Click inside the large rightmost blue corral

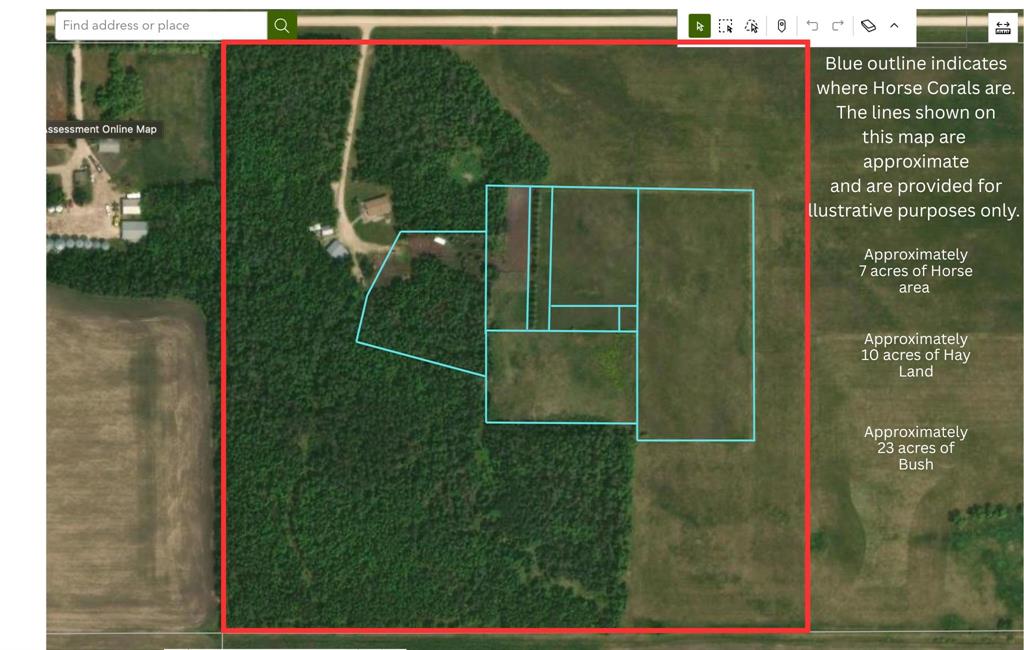point(695,315)
